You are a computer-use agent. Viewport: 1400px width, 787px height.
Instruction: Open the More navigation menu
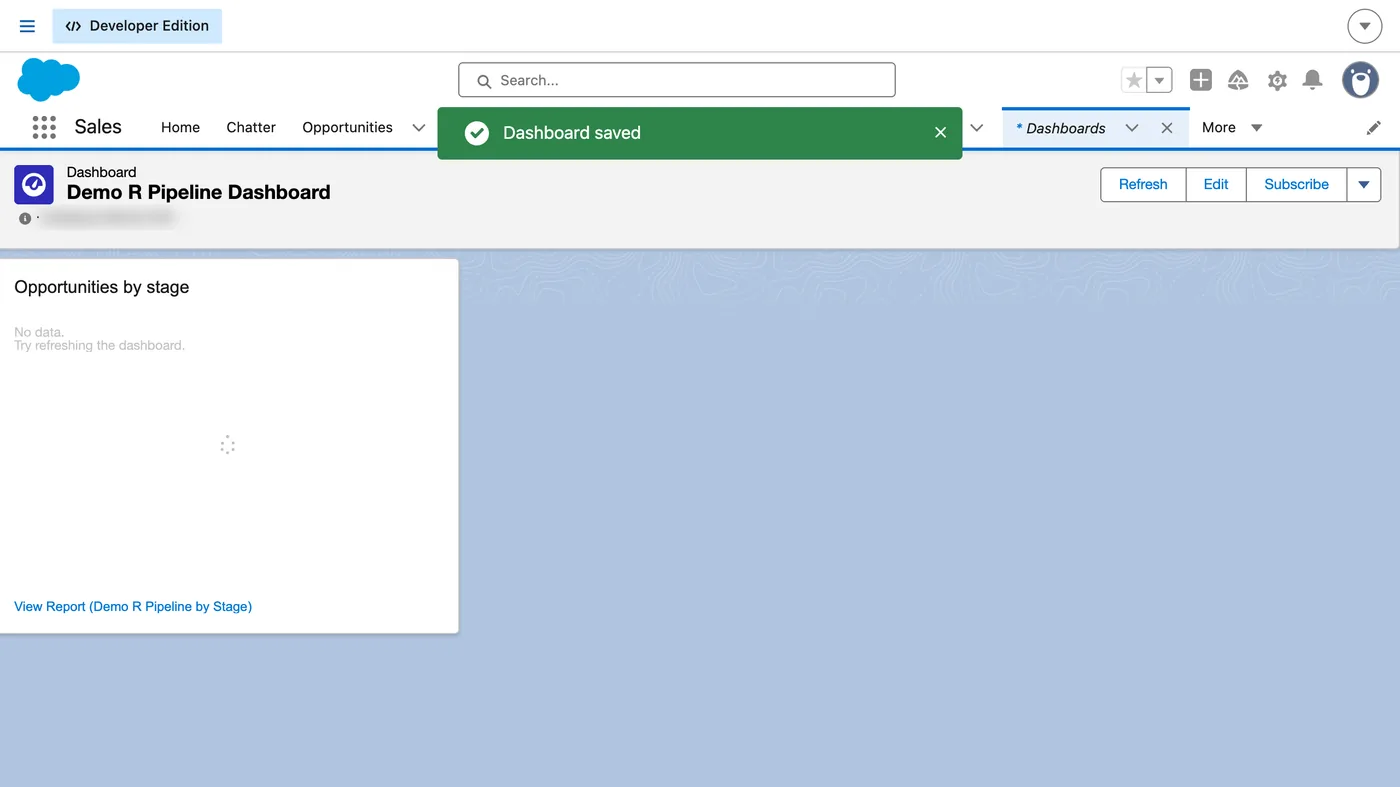(1232, 127)
